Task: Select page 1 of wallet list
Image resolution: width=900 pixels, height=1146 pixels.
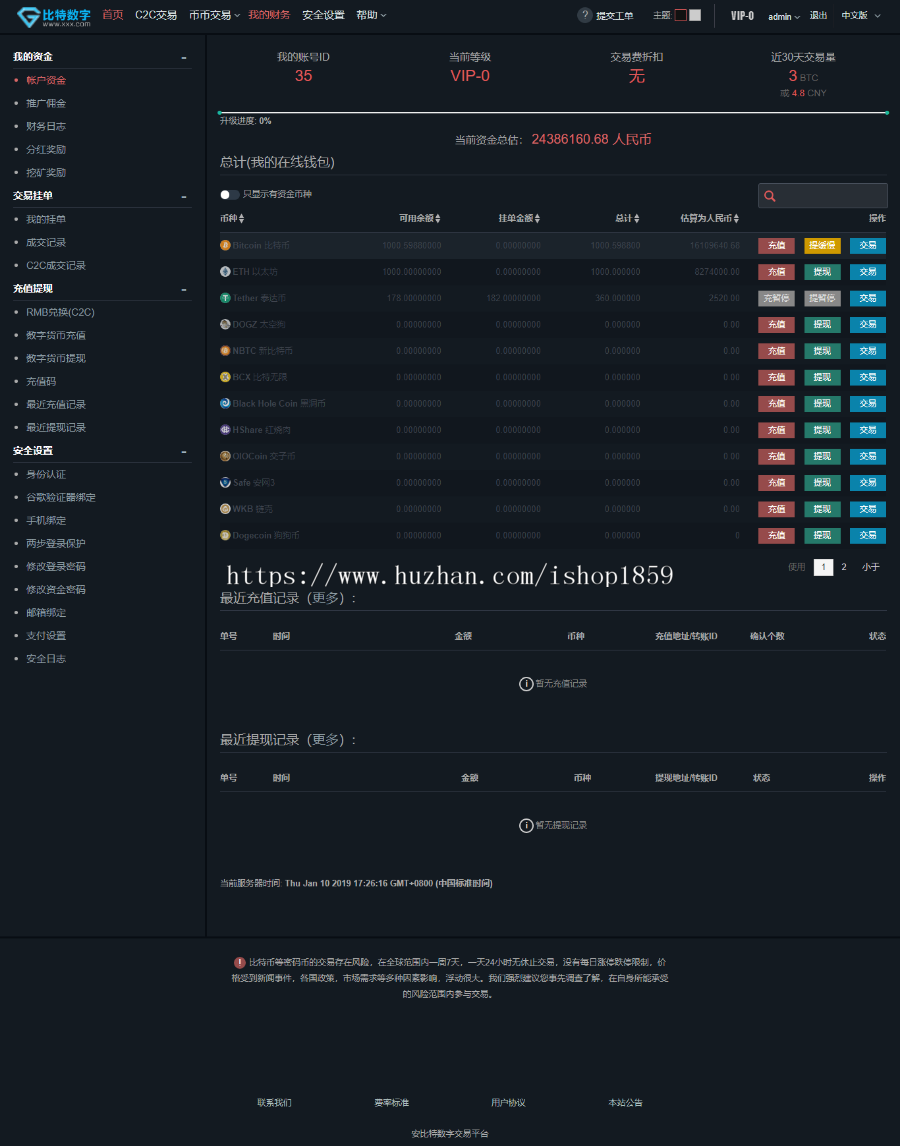Action: coord(823,567)
